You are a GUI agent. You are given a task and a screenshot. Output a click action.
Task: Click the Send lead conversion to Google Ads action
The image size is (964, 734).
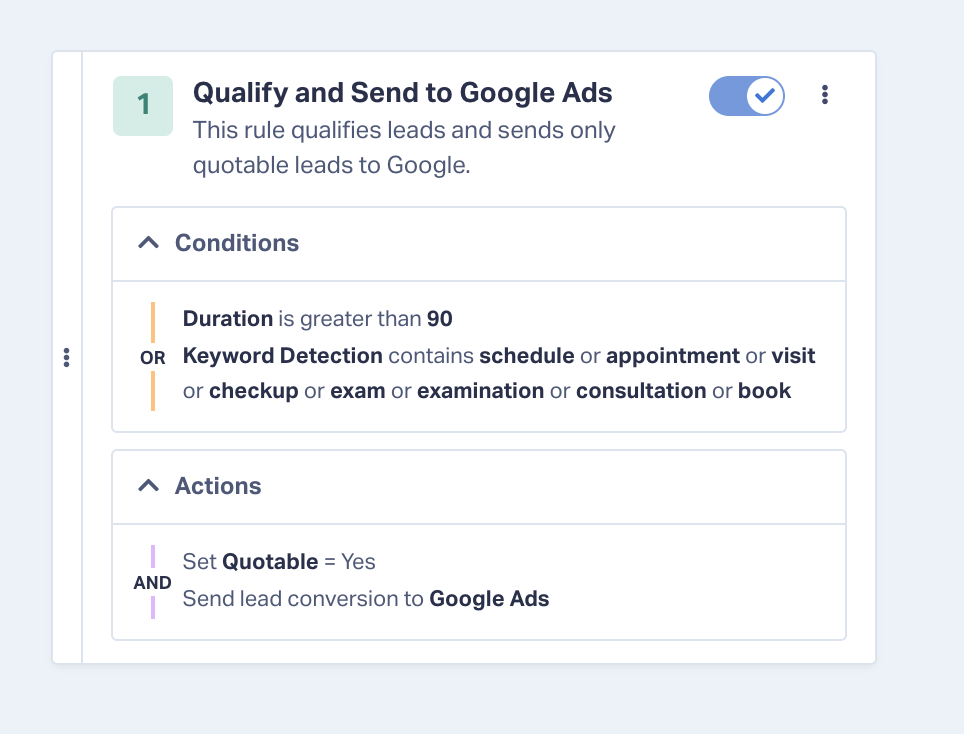click(366, 598)
